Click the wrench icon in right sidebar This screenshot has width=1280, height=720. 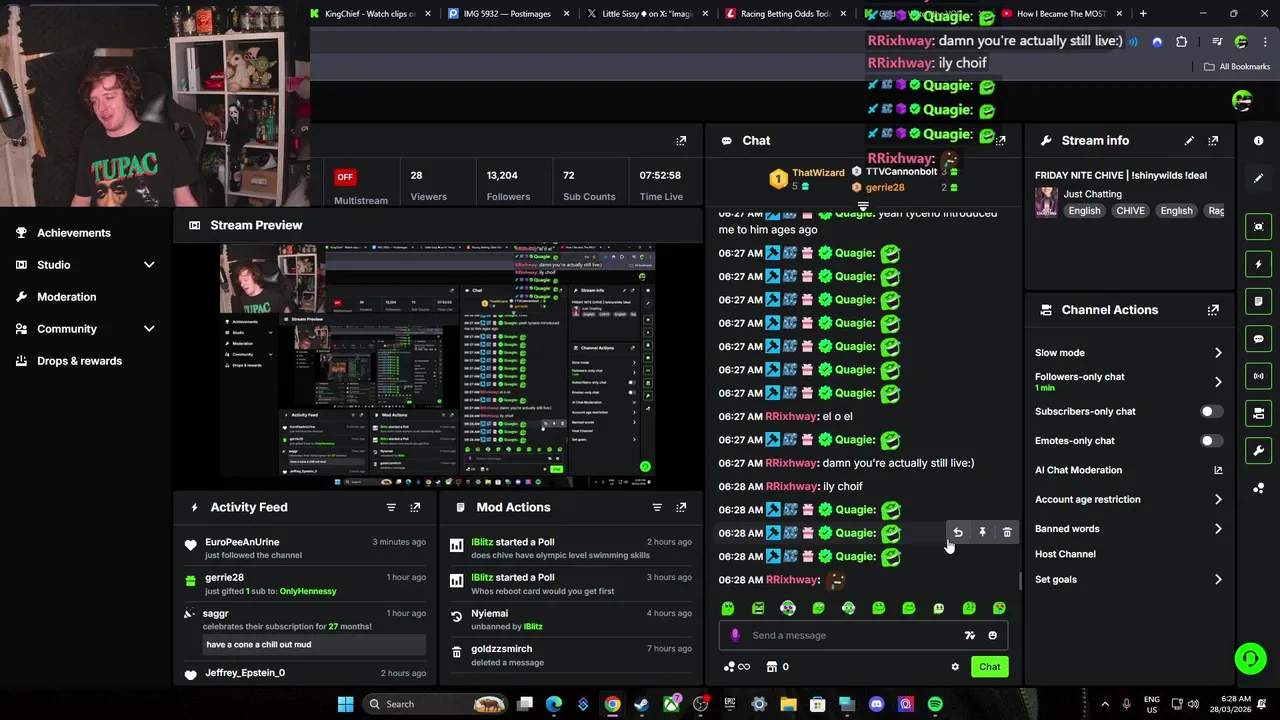tap(1259, 451)
